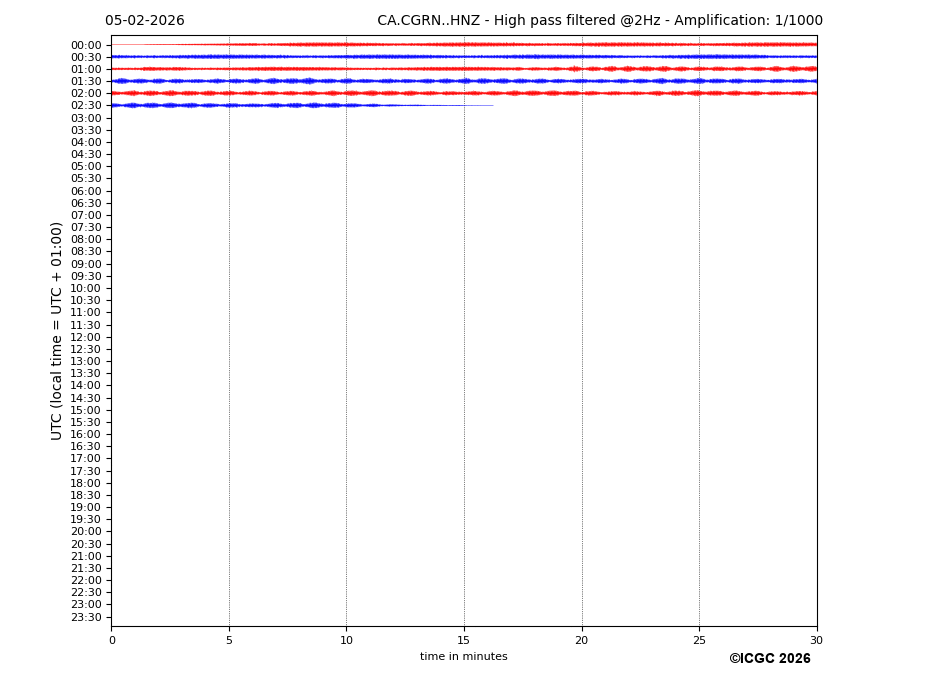Select the blue 00:30 seismic trace
Screen dimensions: 927x696
coord(463,57)
